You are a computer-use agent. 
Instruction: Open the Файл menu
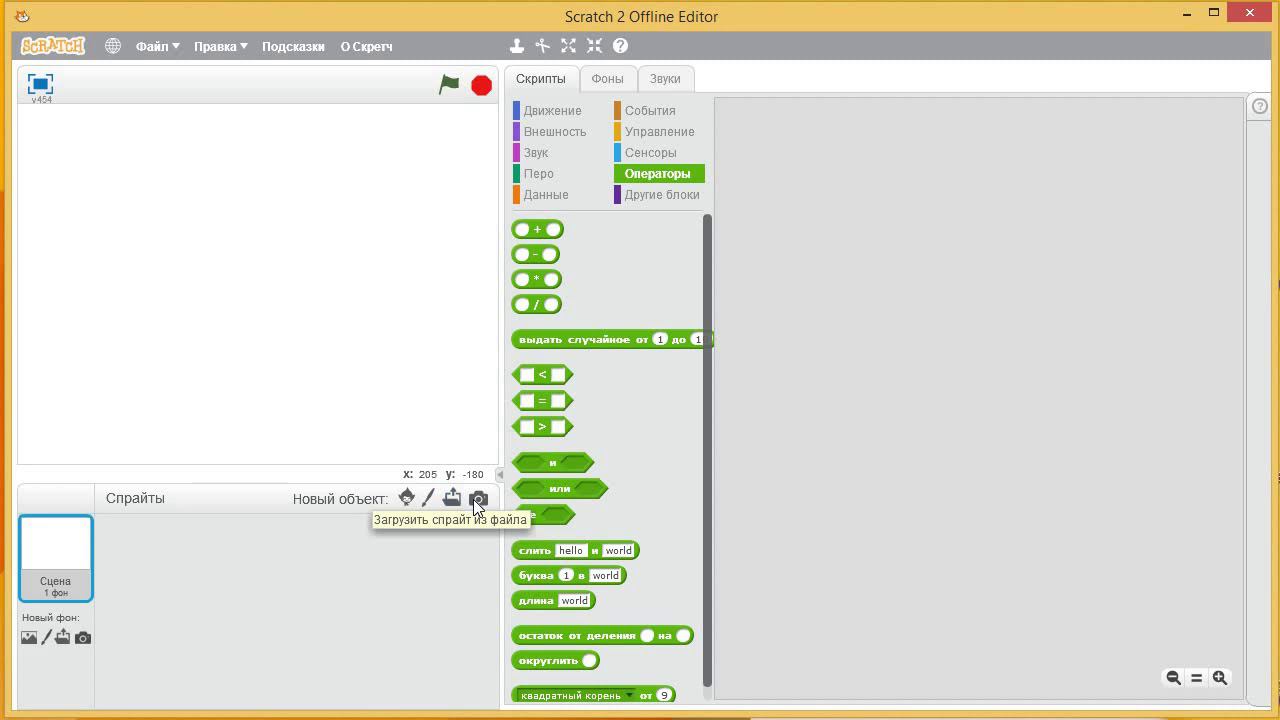[157, 46]
